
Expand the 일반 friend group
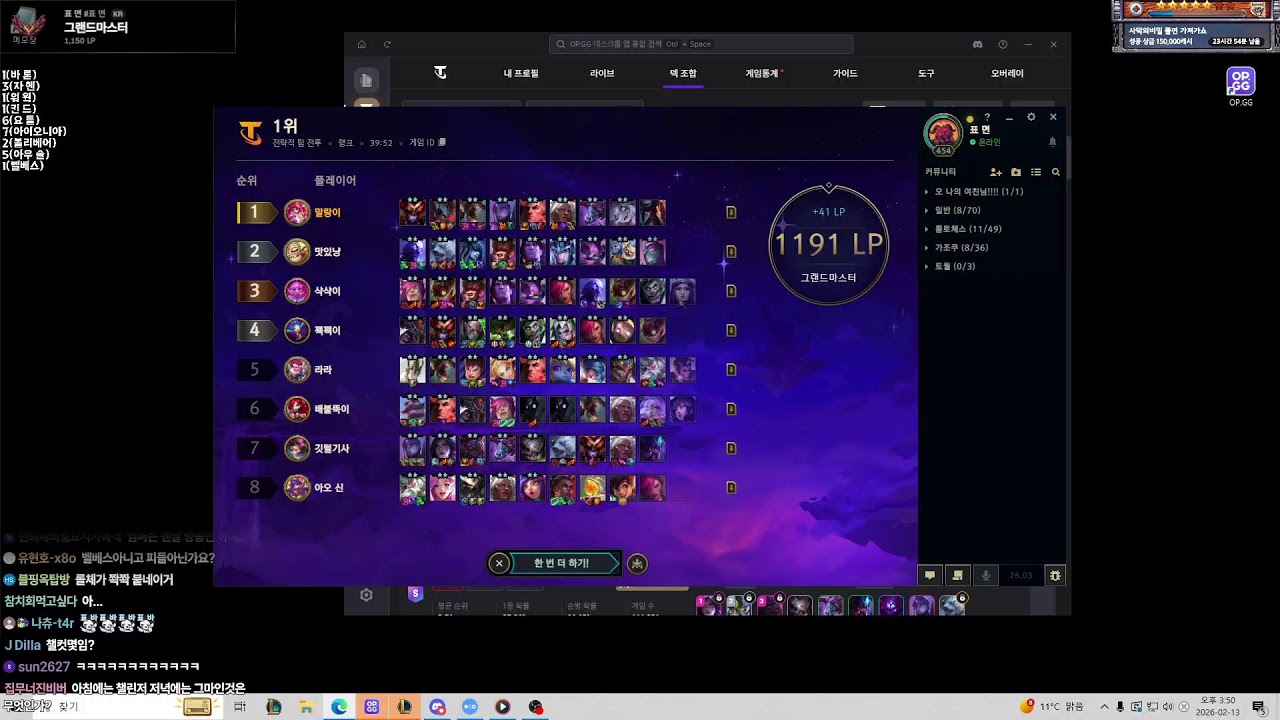pos(952,210)
